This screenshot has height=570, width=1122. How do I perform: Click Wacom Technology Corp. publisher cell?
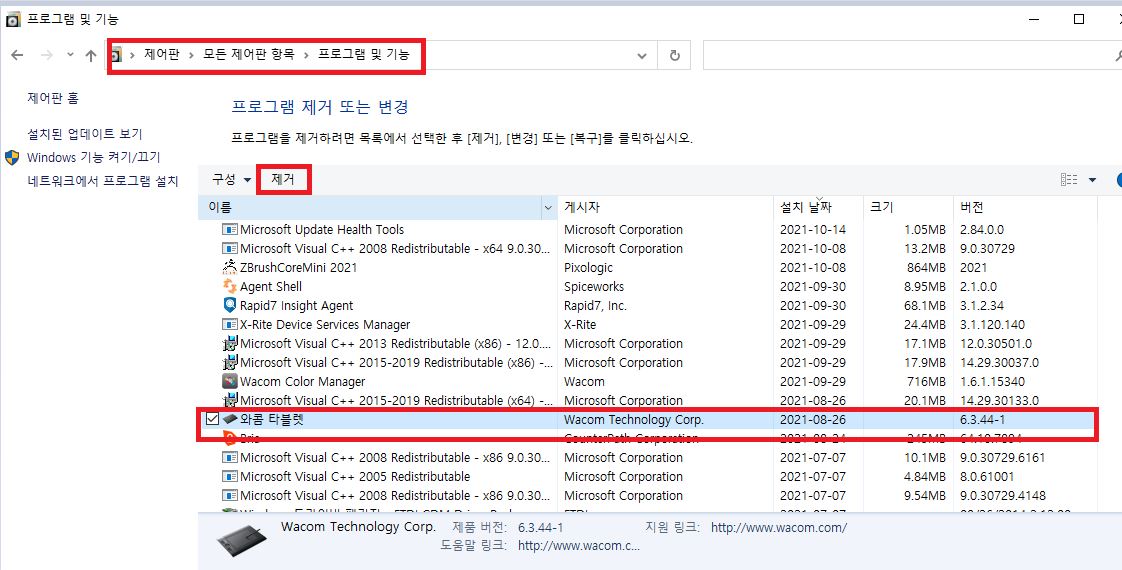633,420
